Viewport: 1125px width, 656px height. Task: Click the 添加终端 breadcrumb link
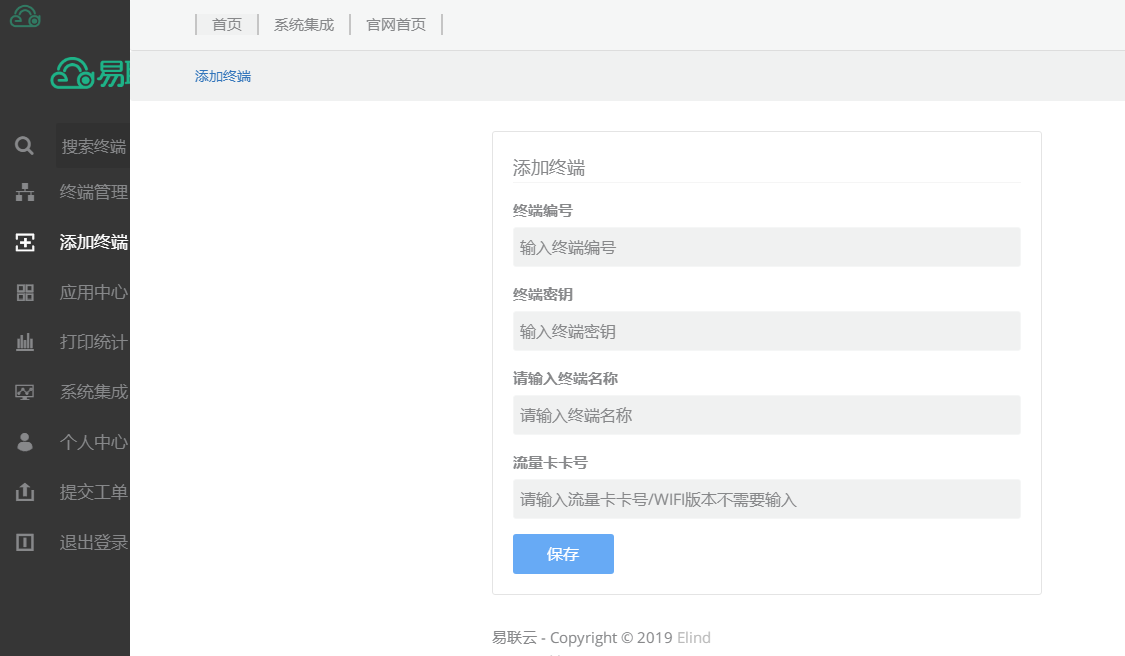click(222, 76)
